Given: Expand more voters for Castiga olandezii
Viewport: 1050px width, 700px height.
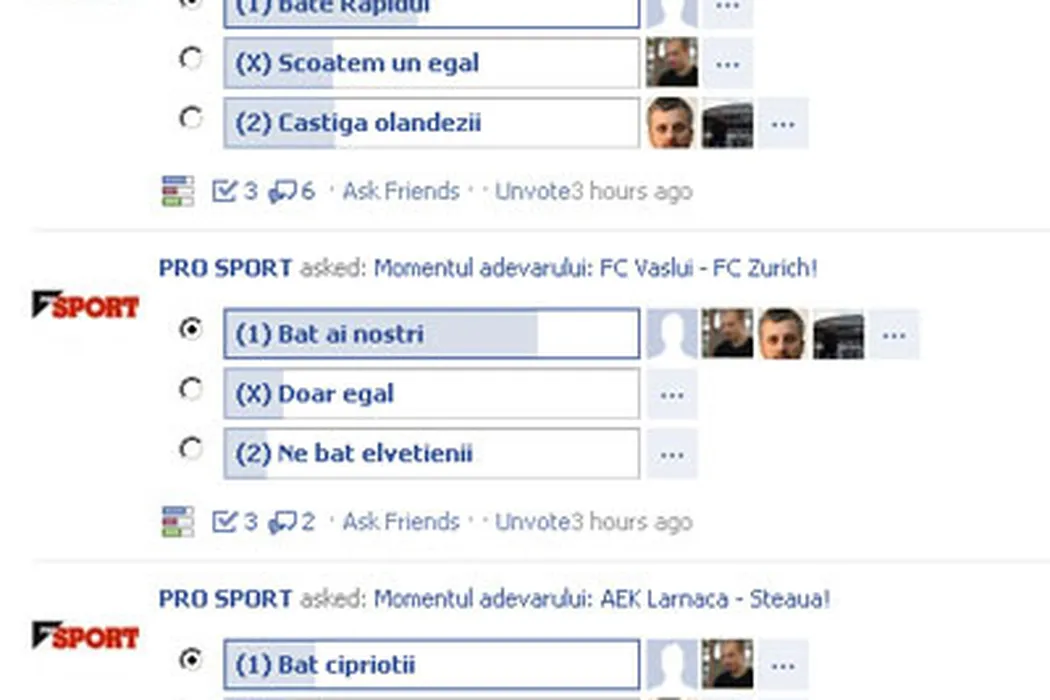Looking at the screenshot, I should coord(783,123).
